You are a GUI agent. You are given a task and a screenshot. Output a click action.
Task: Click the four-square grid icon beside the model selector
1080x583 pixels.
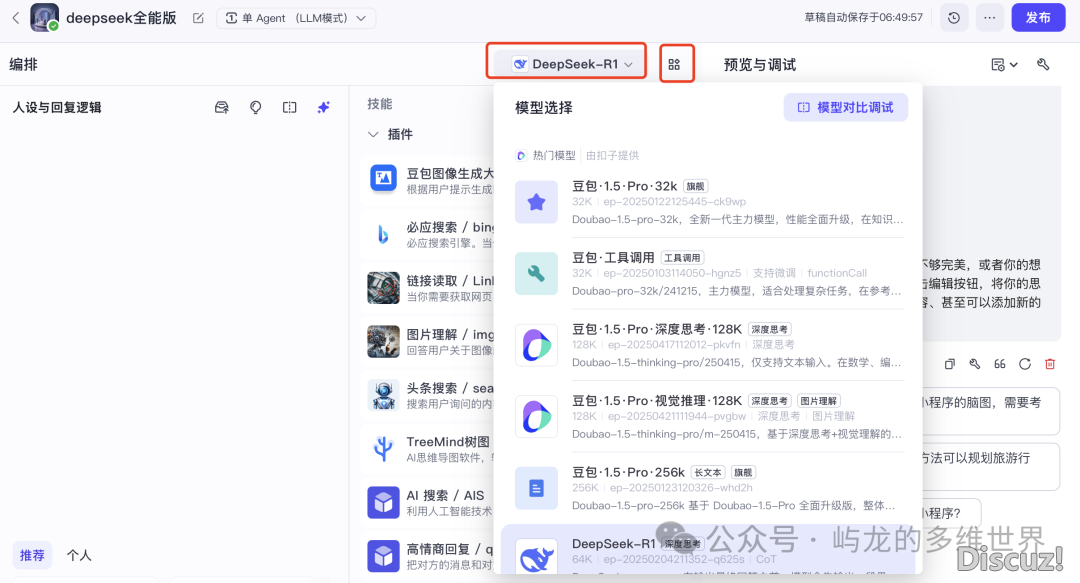674,64
